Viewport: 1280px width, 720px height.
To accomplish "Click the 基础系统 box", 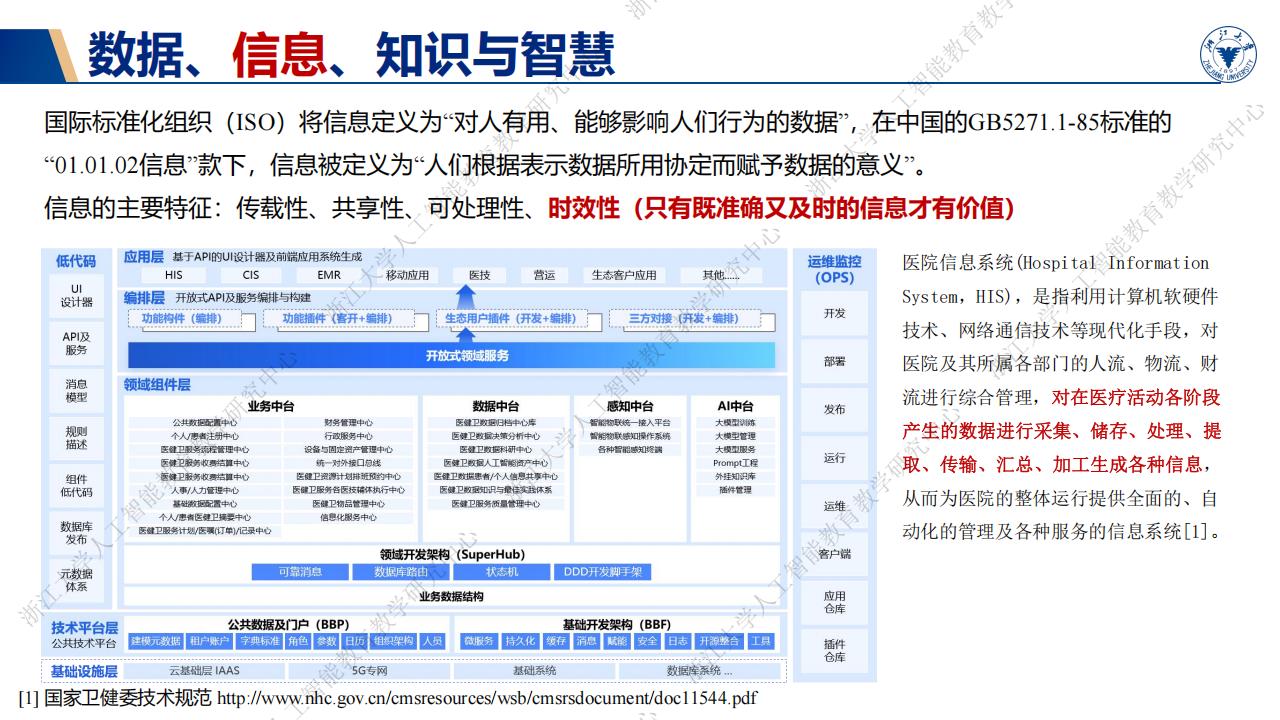I will point(534,670).
